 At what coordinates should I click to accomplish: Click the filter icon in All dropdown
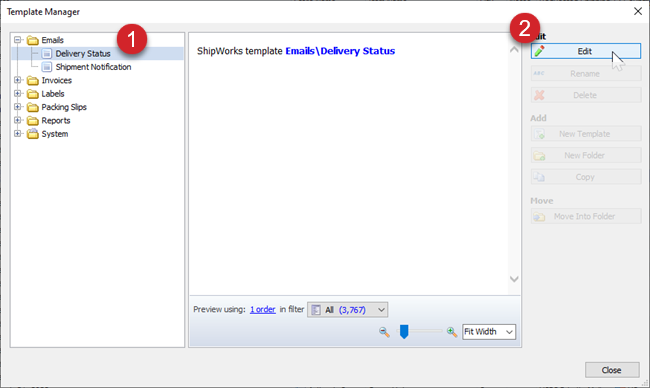pyautogui.click(x=316, y=310)
